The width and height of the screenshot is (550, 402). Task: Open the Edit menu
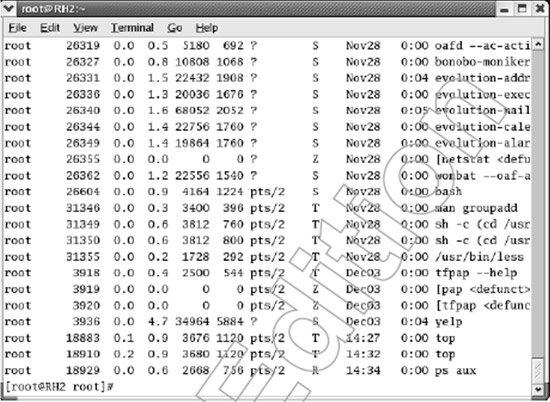tap(50, 28)
